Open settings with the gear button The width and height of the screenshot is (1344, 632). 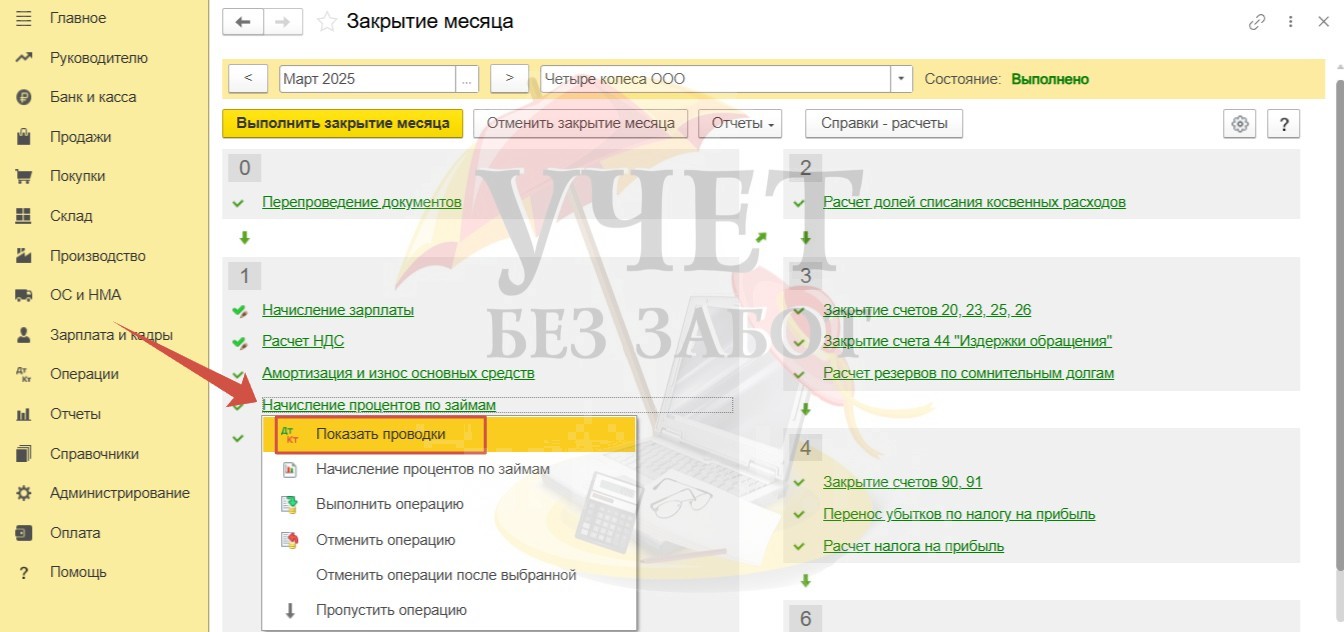[1240, 124]
